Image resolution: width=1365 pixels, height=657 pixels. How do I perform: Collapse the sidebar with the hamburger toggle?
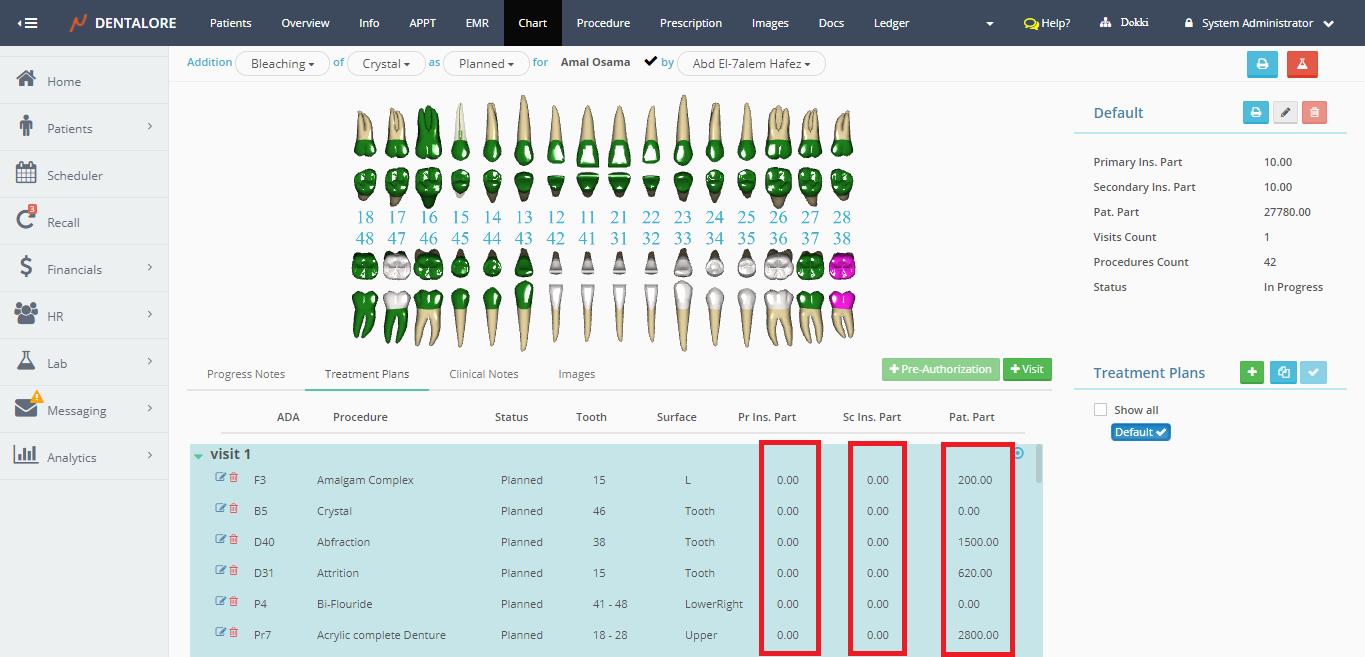27,23
